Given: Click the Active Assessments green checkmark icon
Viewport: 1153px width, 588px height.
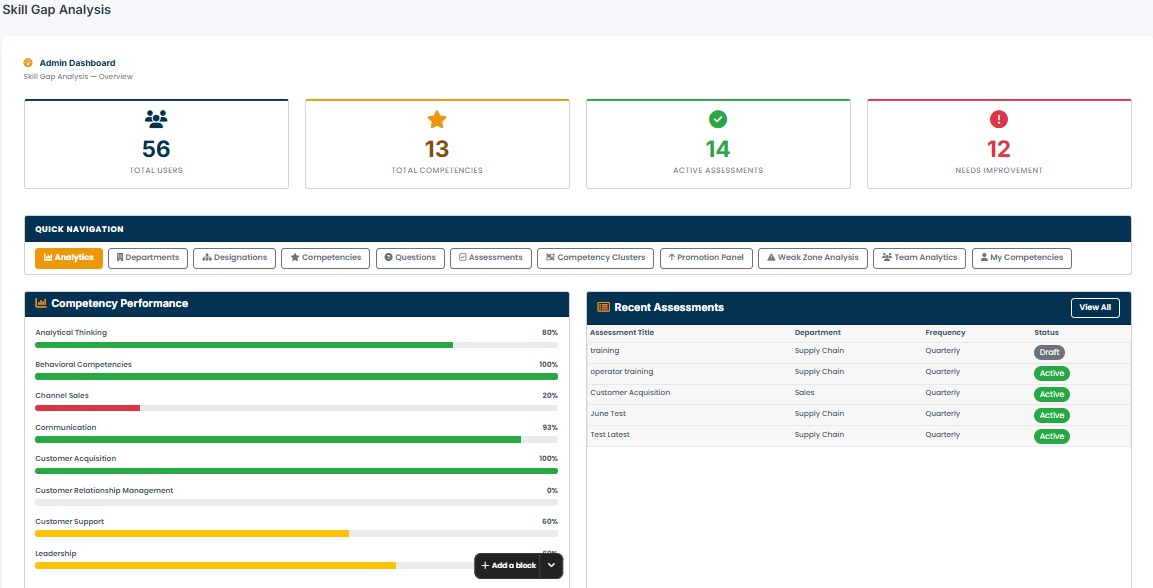Looking at the screenshot, I should pos(718,119).
